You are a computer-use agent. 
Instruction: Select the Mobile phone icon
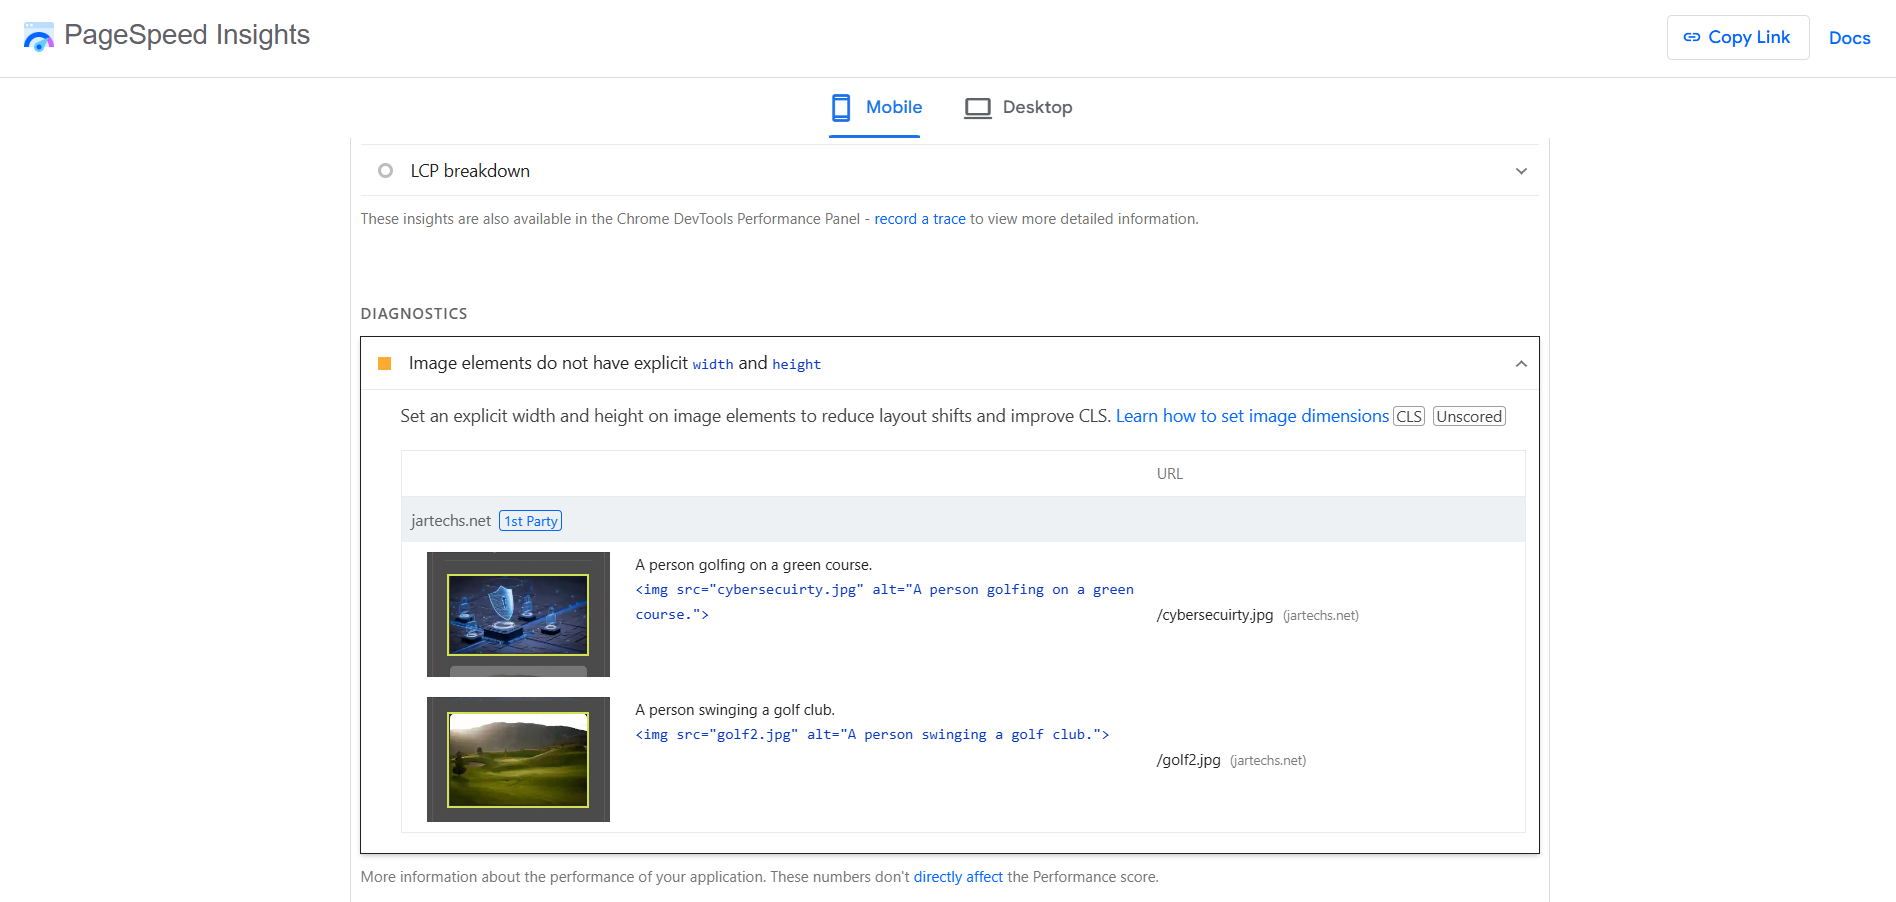[x=840, y=107]
